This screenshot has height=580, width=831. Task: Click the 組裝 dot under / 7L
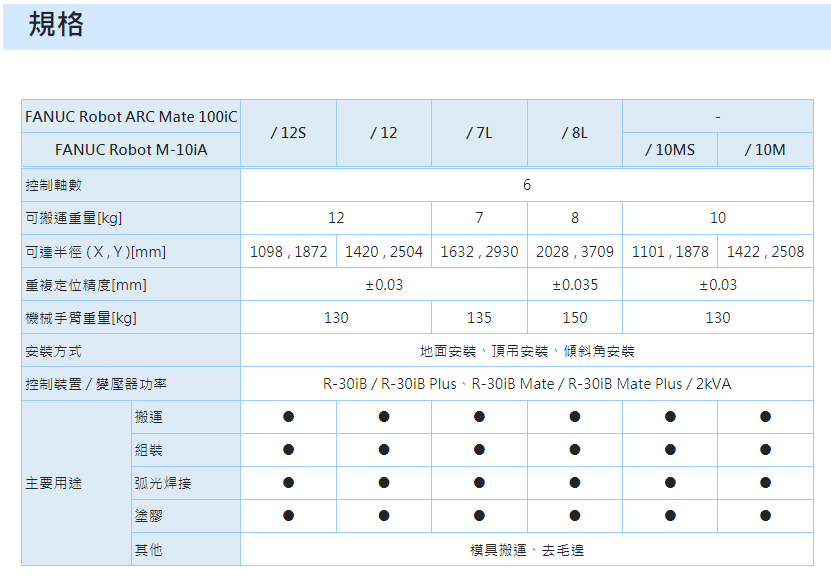[x=479, y=450]
